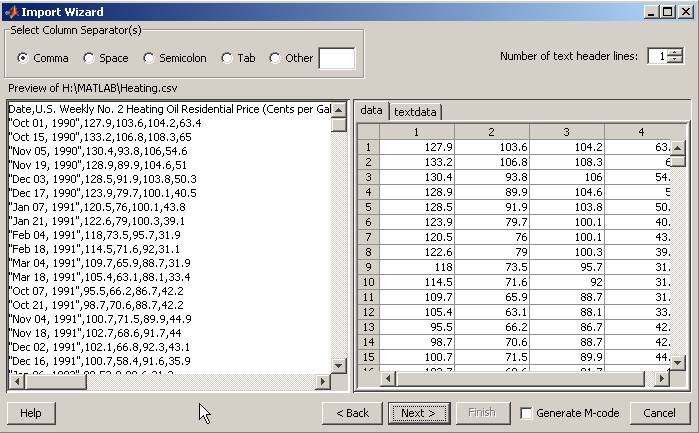Increase number of text header lines

[676, 52]
